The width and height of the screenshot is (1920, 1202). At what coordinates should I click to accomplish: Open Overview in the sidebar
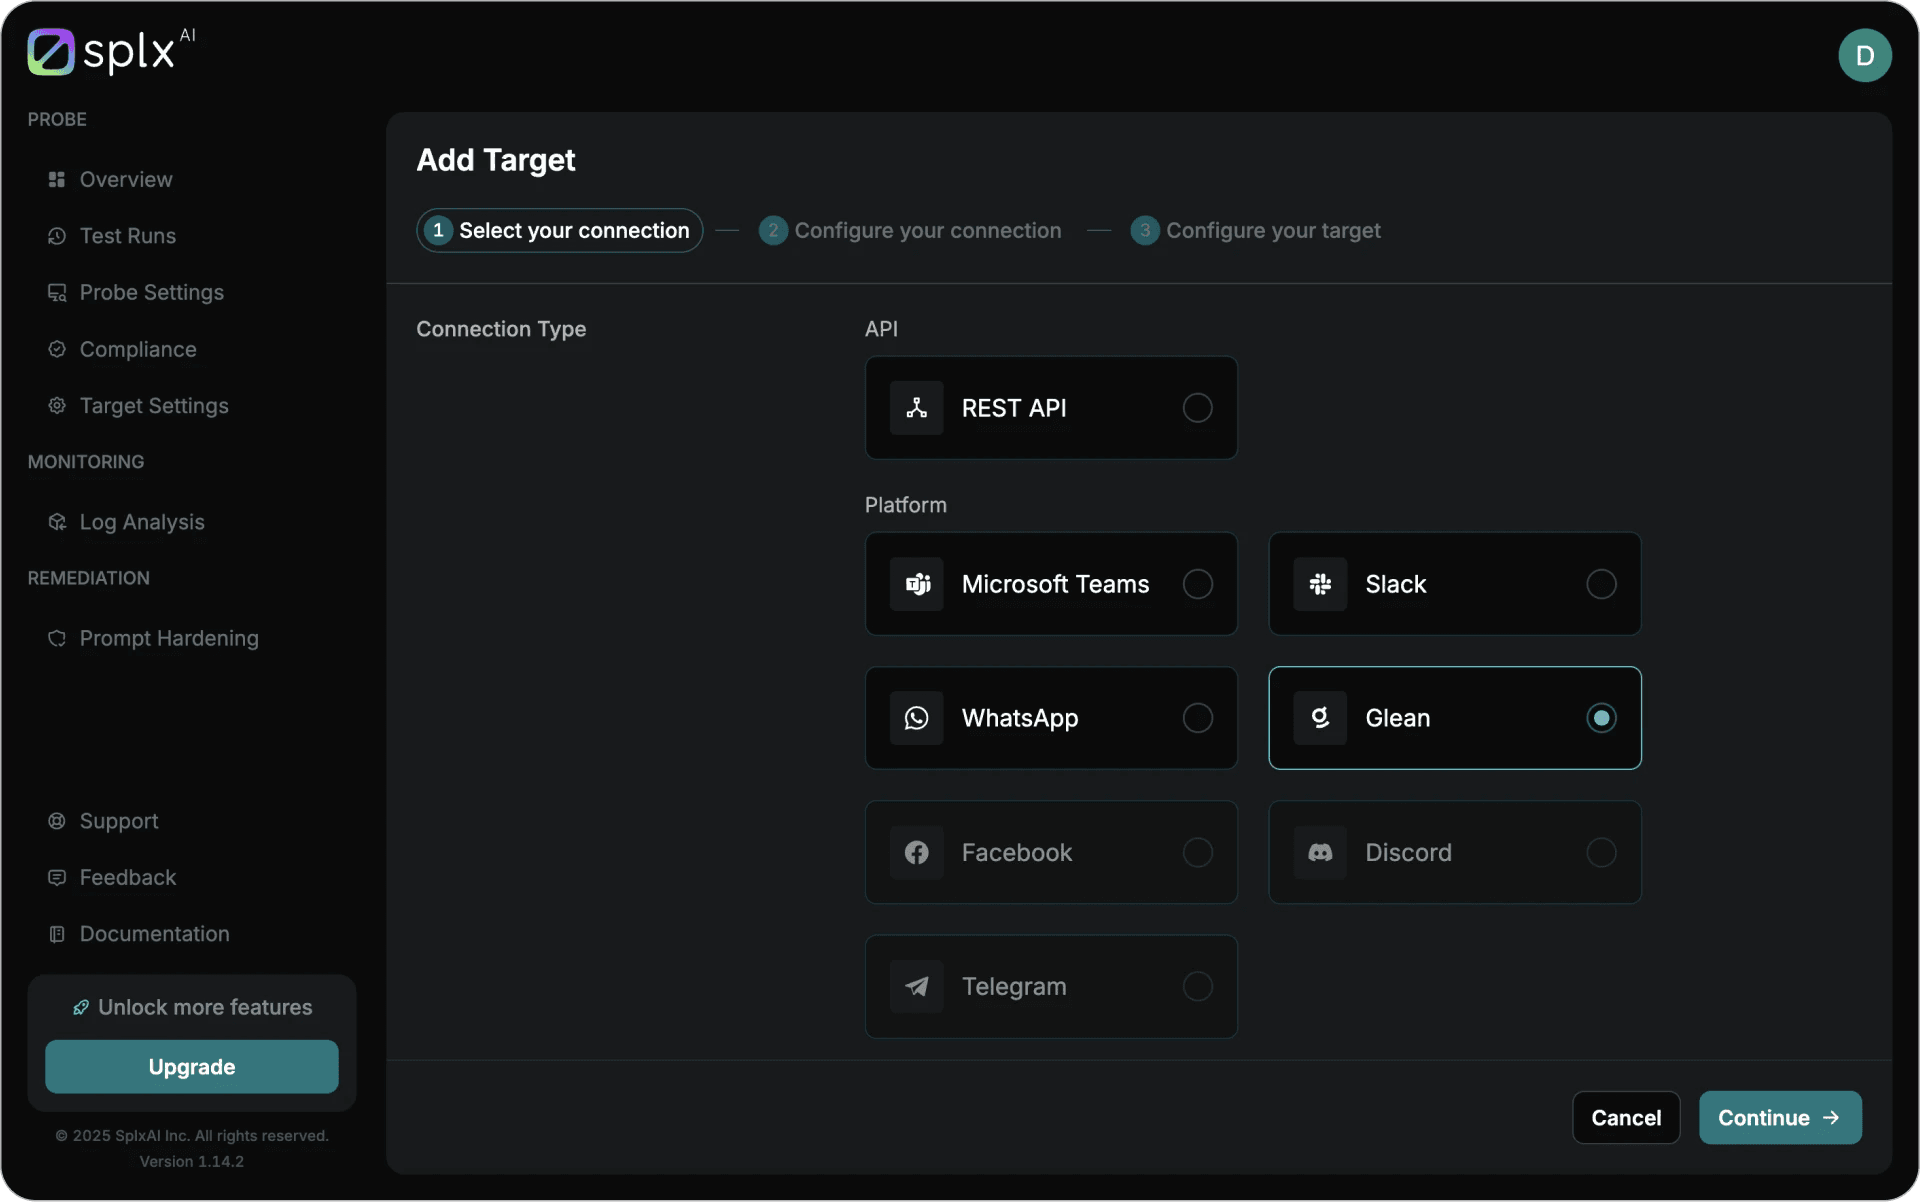click(x=126, y=180)
